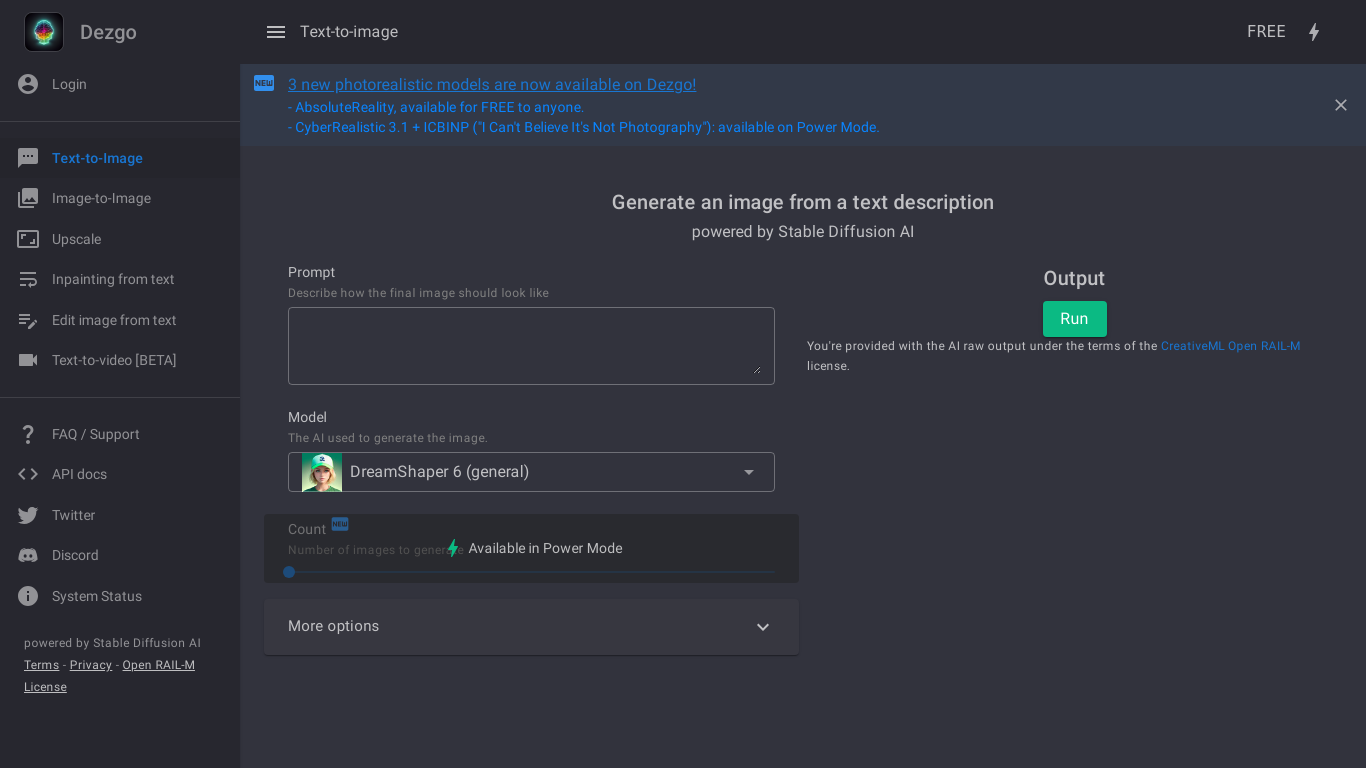Expand the More options panel
Viewport: 1366px width, 768px height.
tap(531, 627)
